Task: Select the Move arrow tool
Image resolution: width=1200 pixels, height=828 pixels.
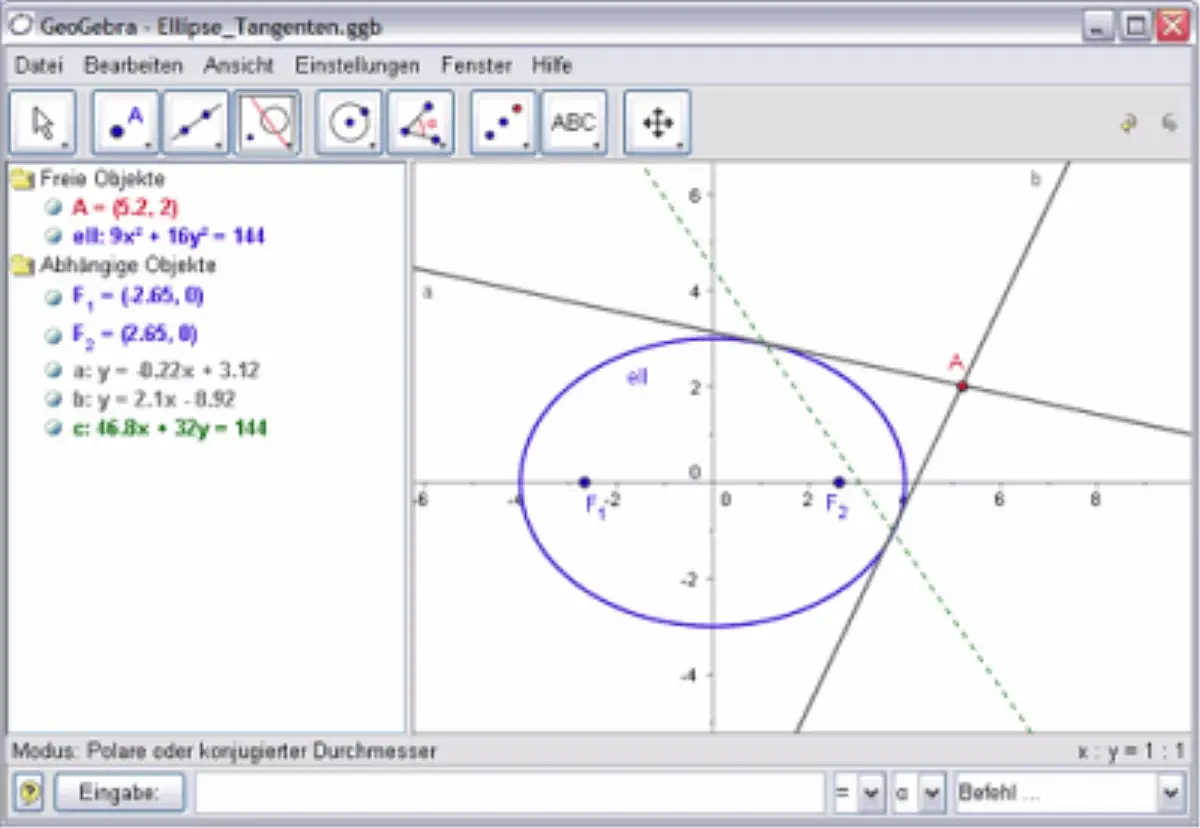Action: (42, 123)
